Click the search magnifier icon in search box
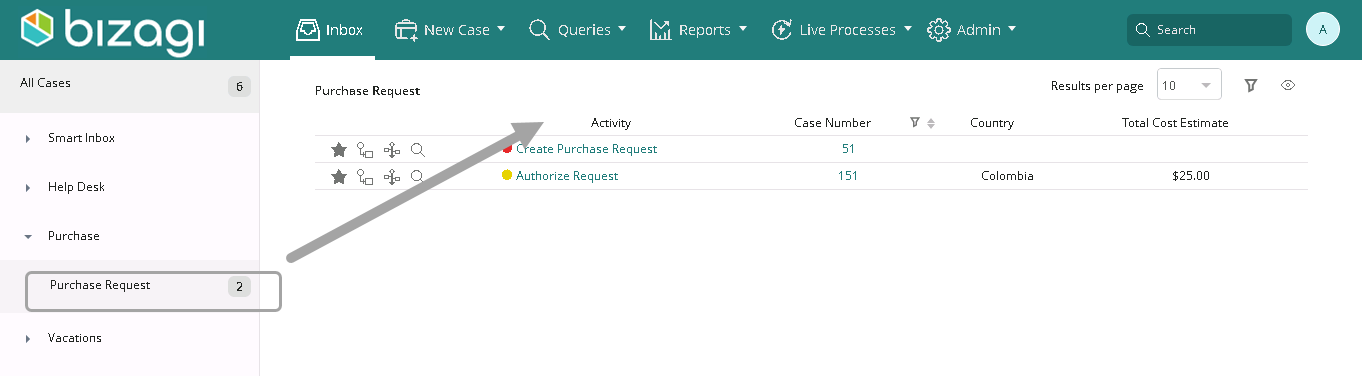The image size is (1362, 376). click(x=1144, y=30)
